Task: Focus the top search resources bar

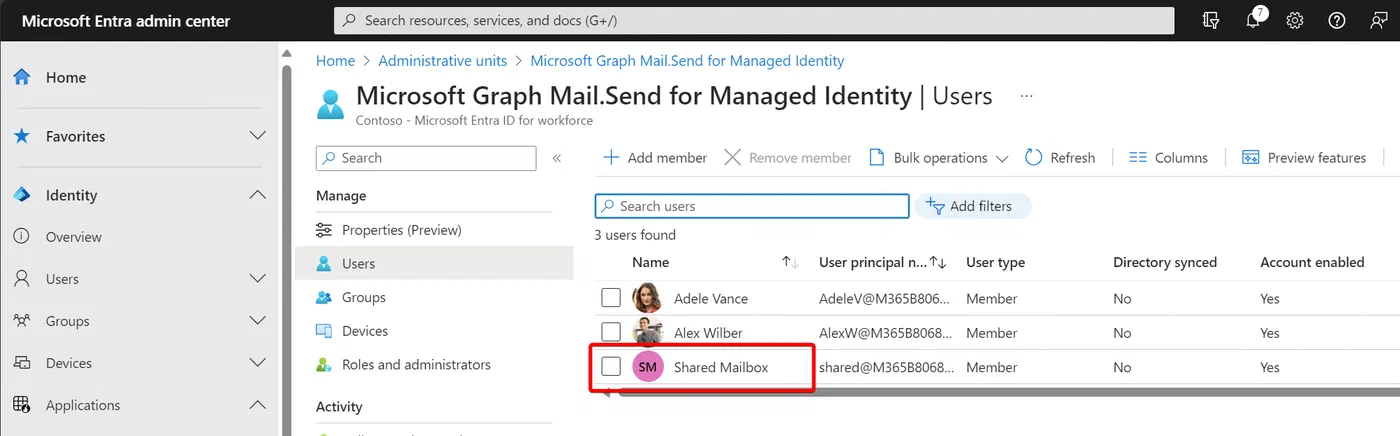Action: pos(754,20)
